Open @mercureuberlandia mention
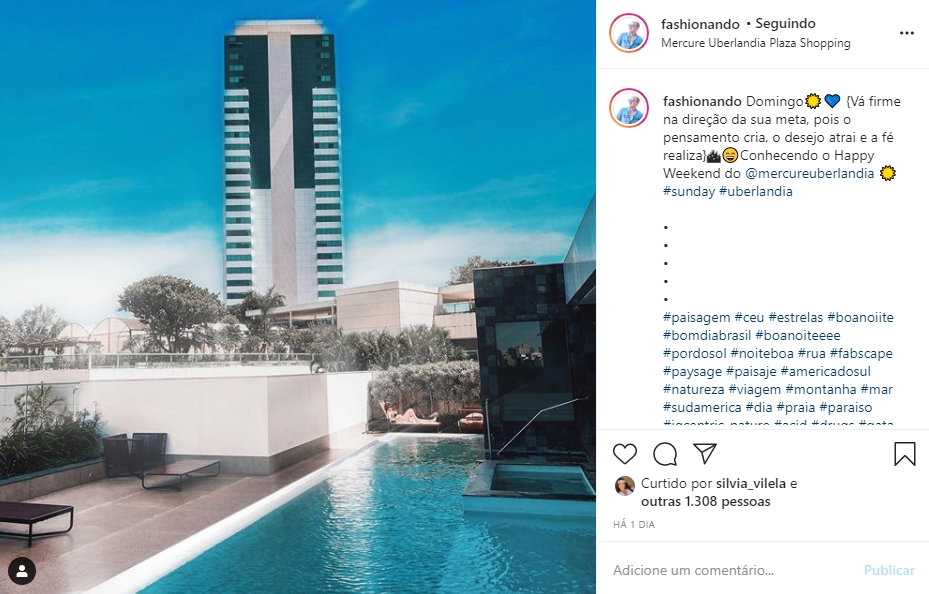The height and width of the screenshot is (594, 929). click(x=810, y=174)
